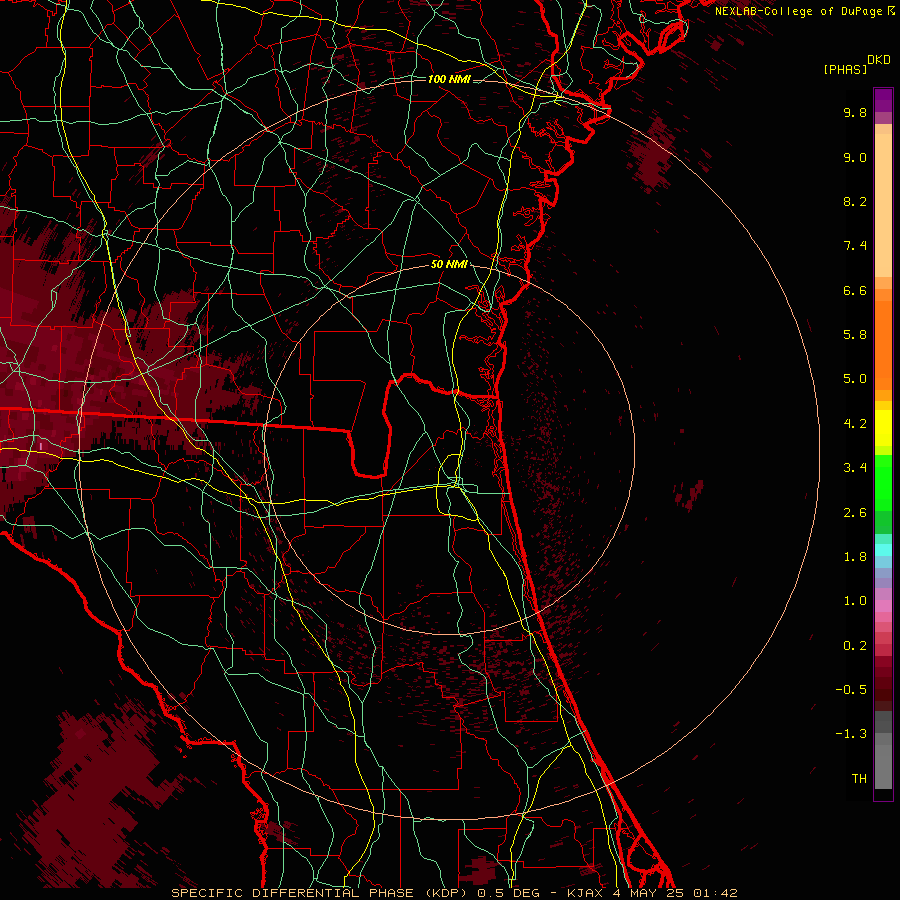Viewport: 900px width, 900px height.
Task: Pick the purple band atop the color bar
Action: [x=883, y=100]
